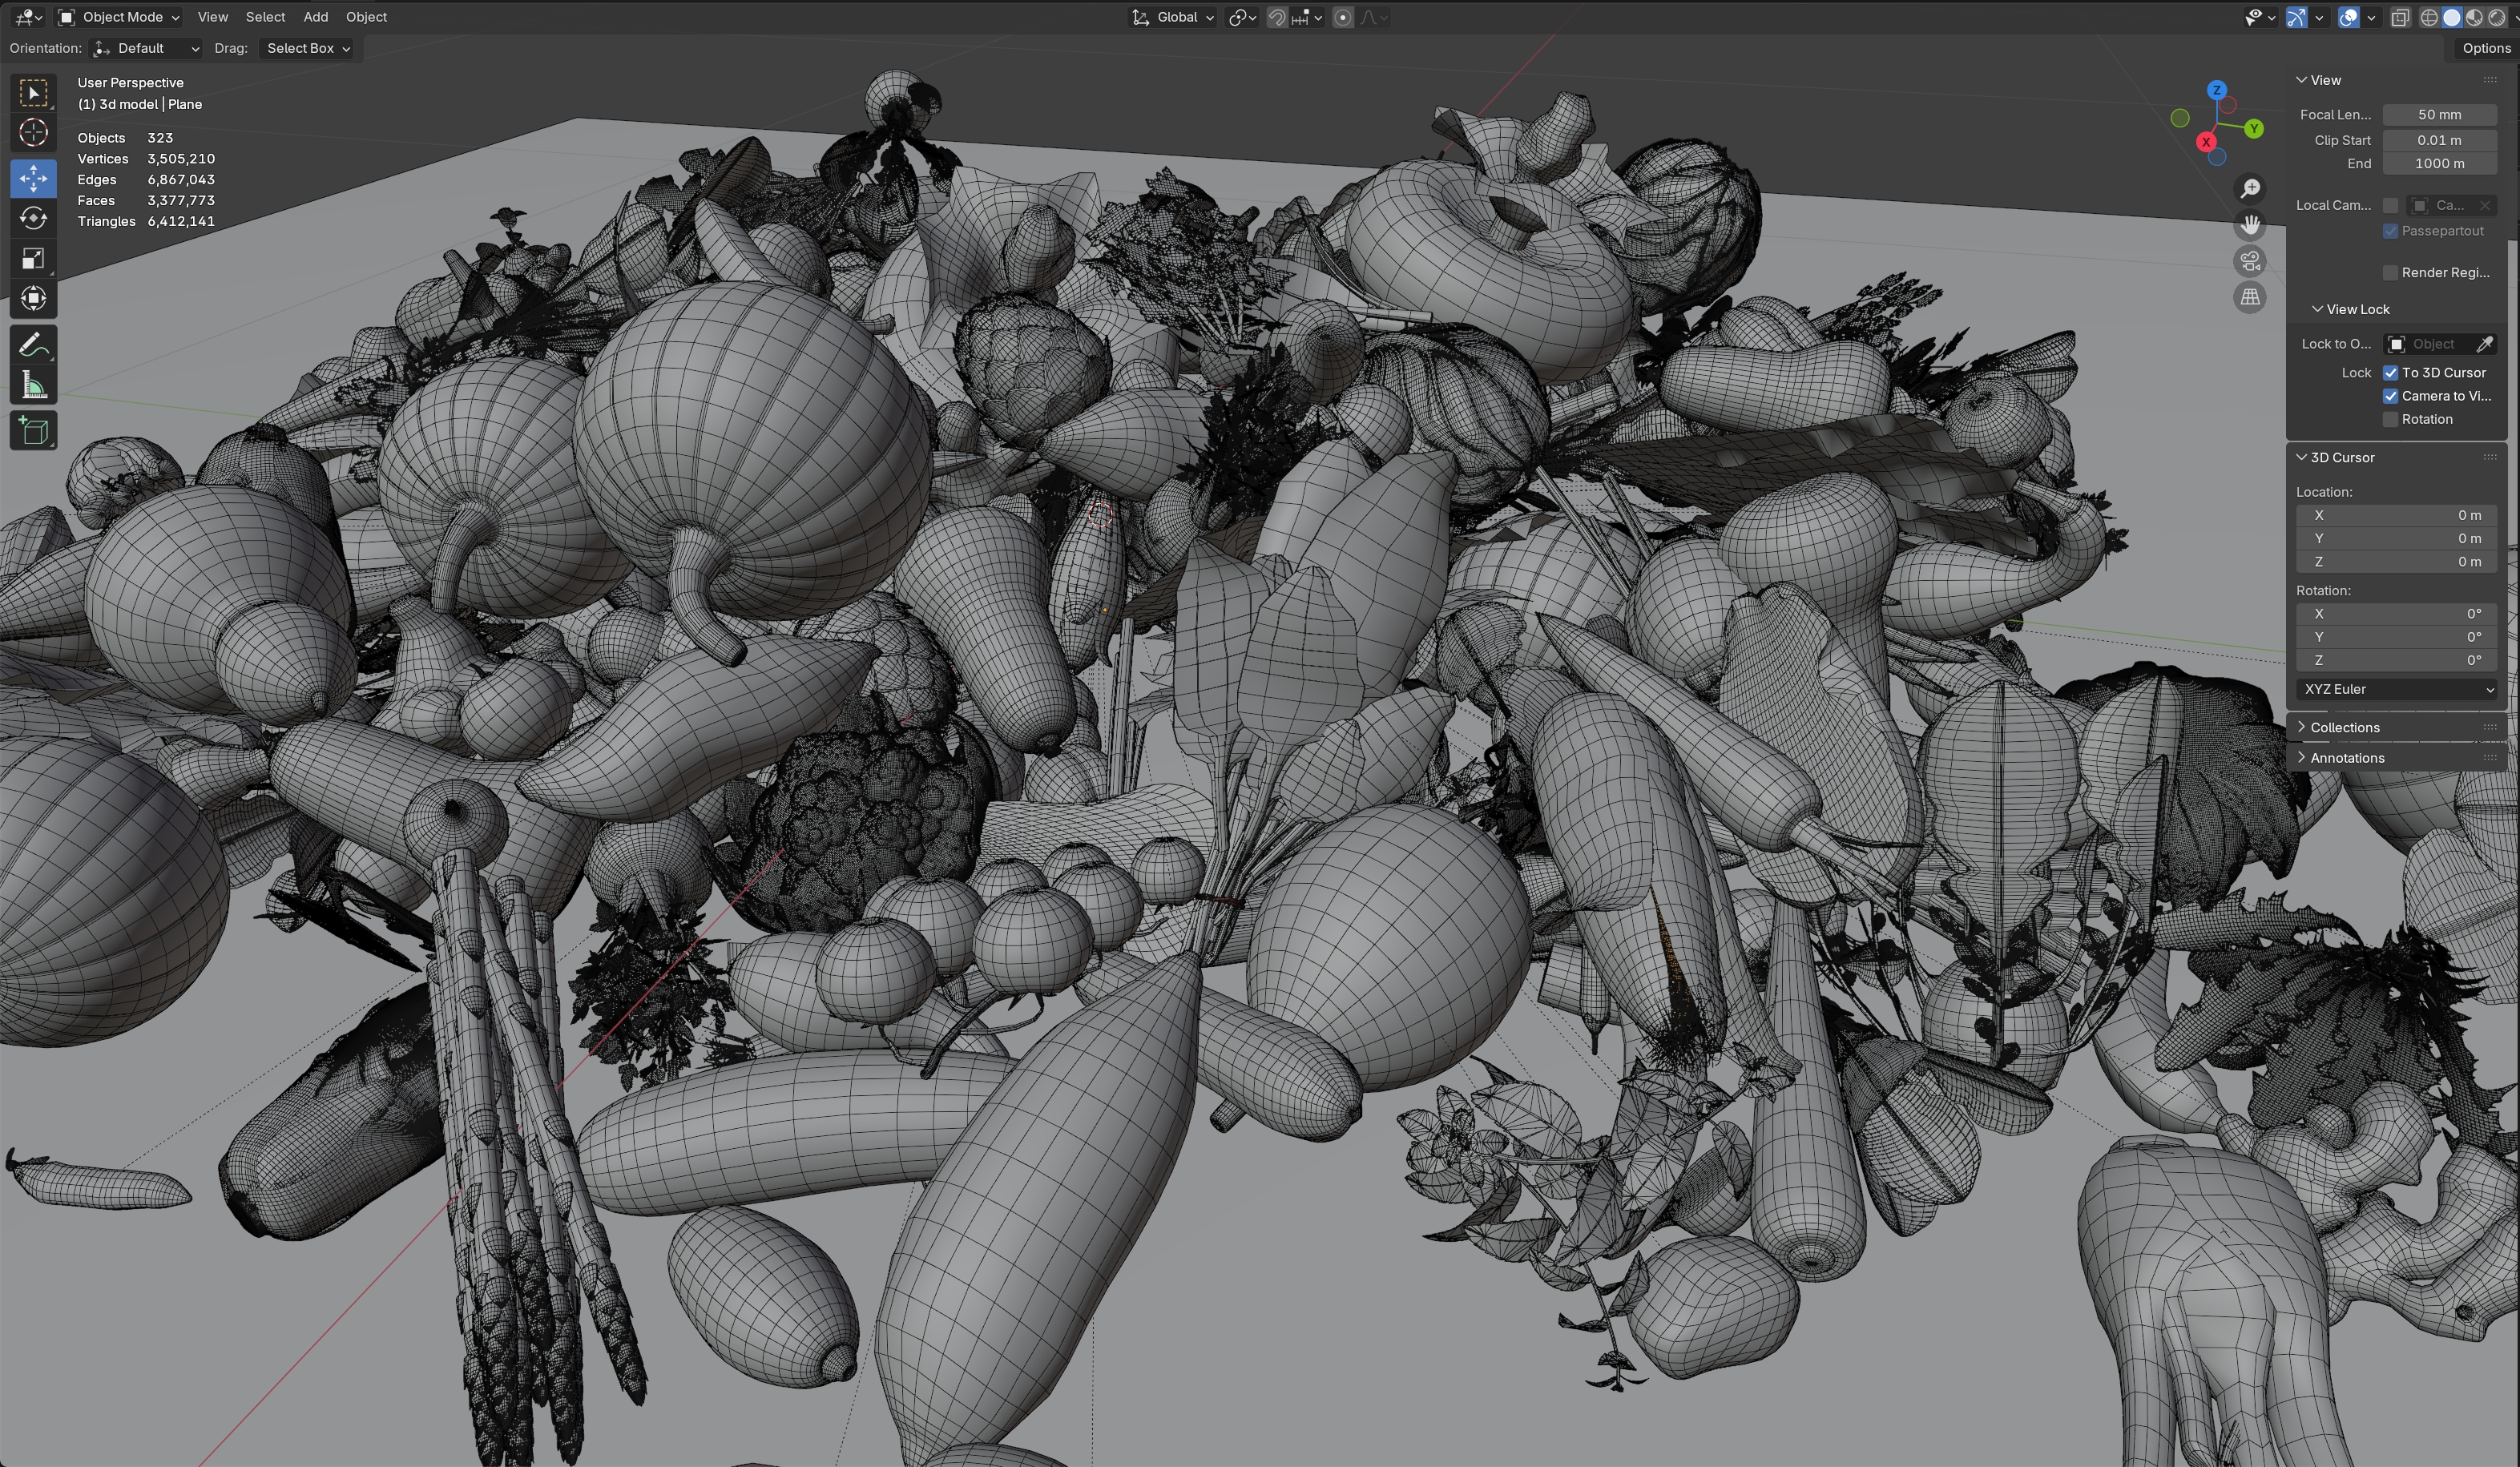
Task: Toggle orthographic perspective grid icon
Action: 2250,297
